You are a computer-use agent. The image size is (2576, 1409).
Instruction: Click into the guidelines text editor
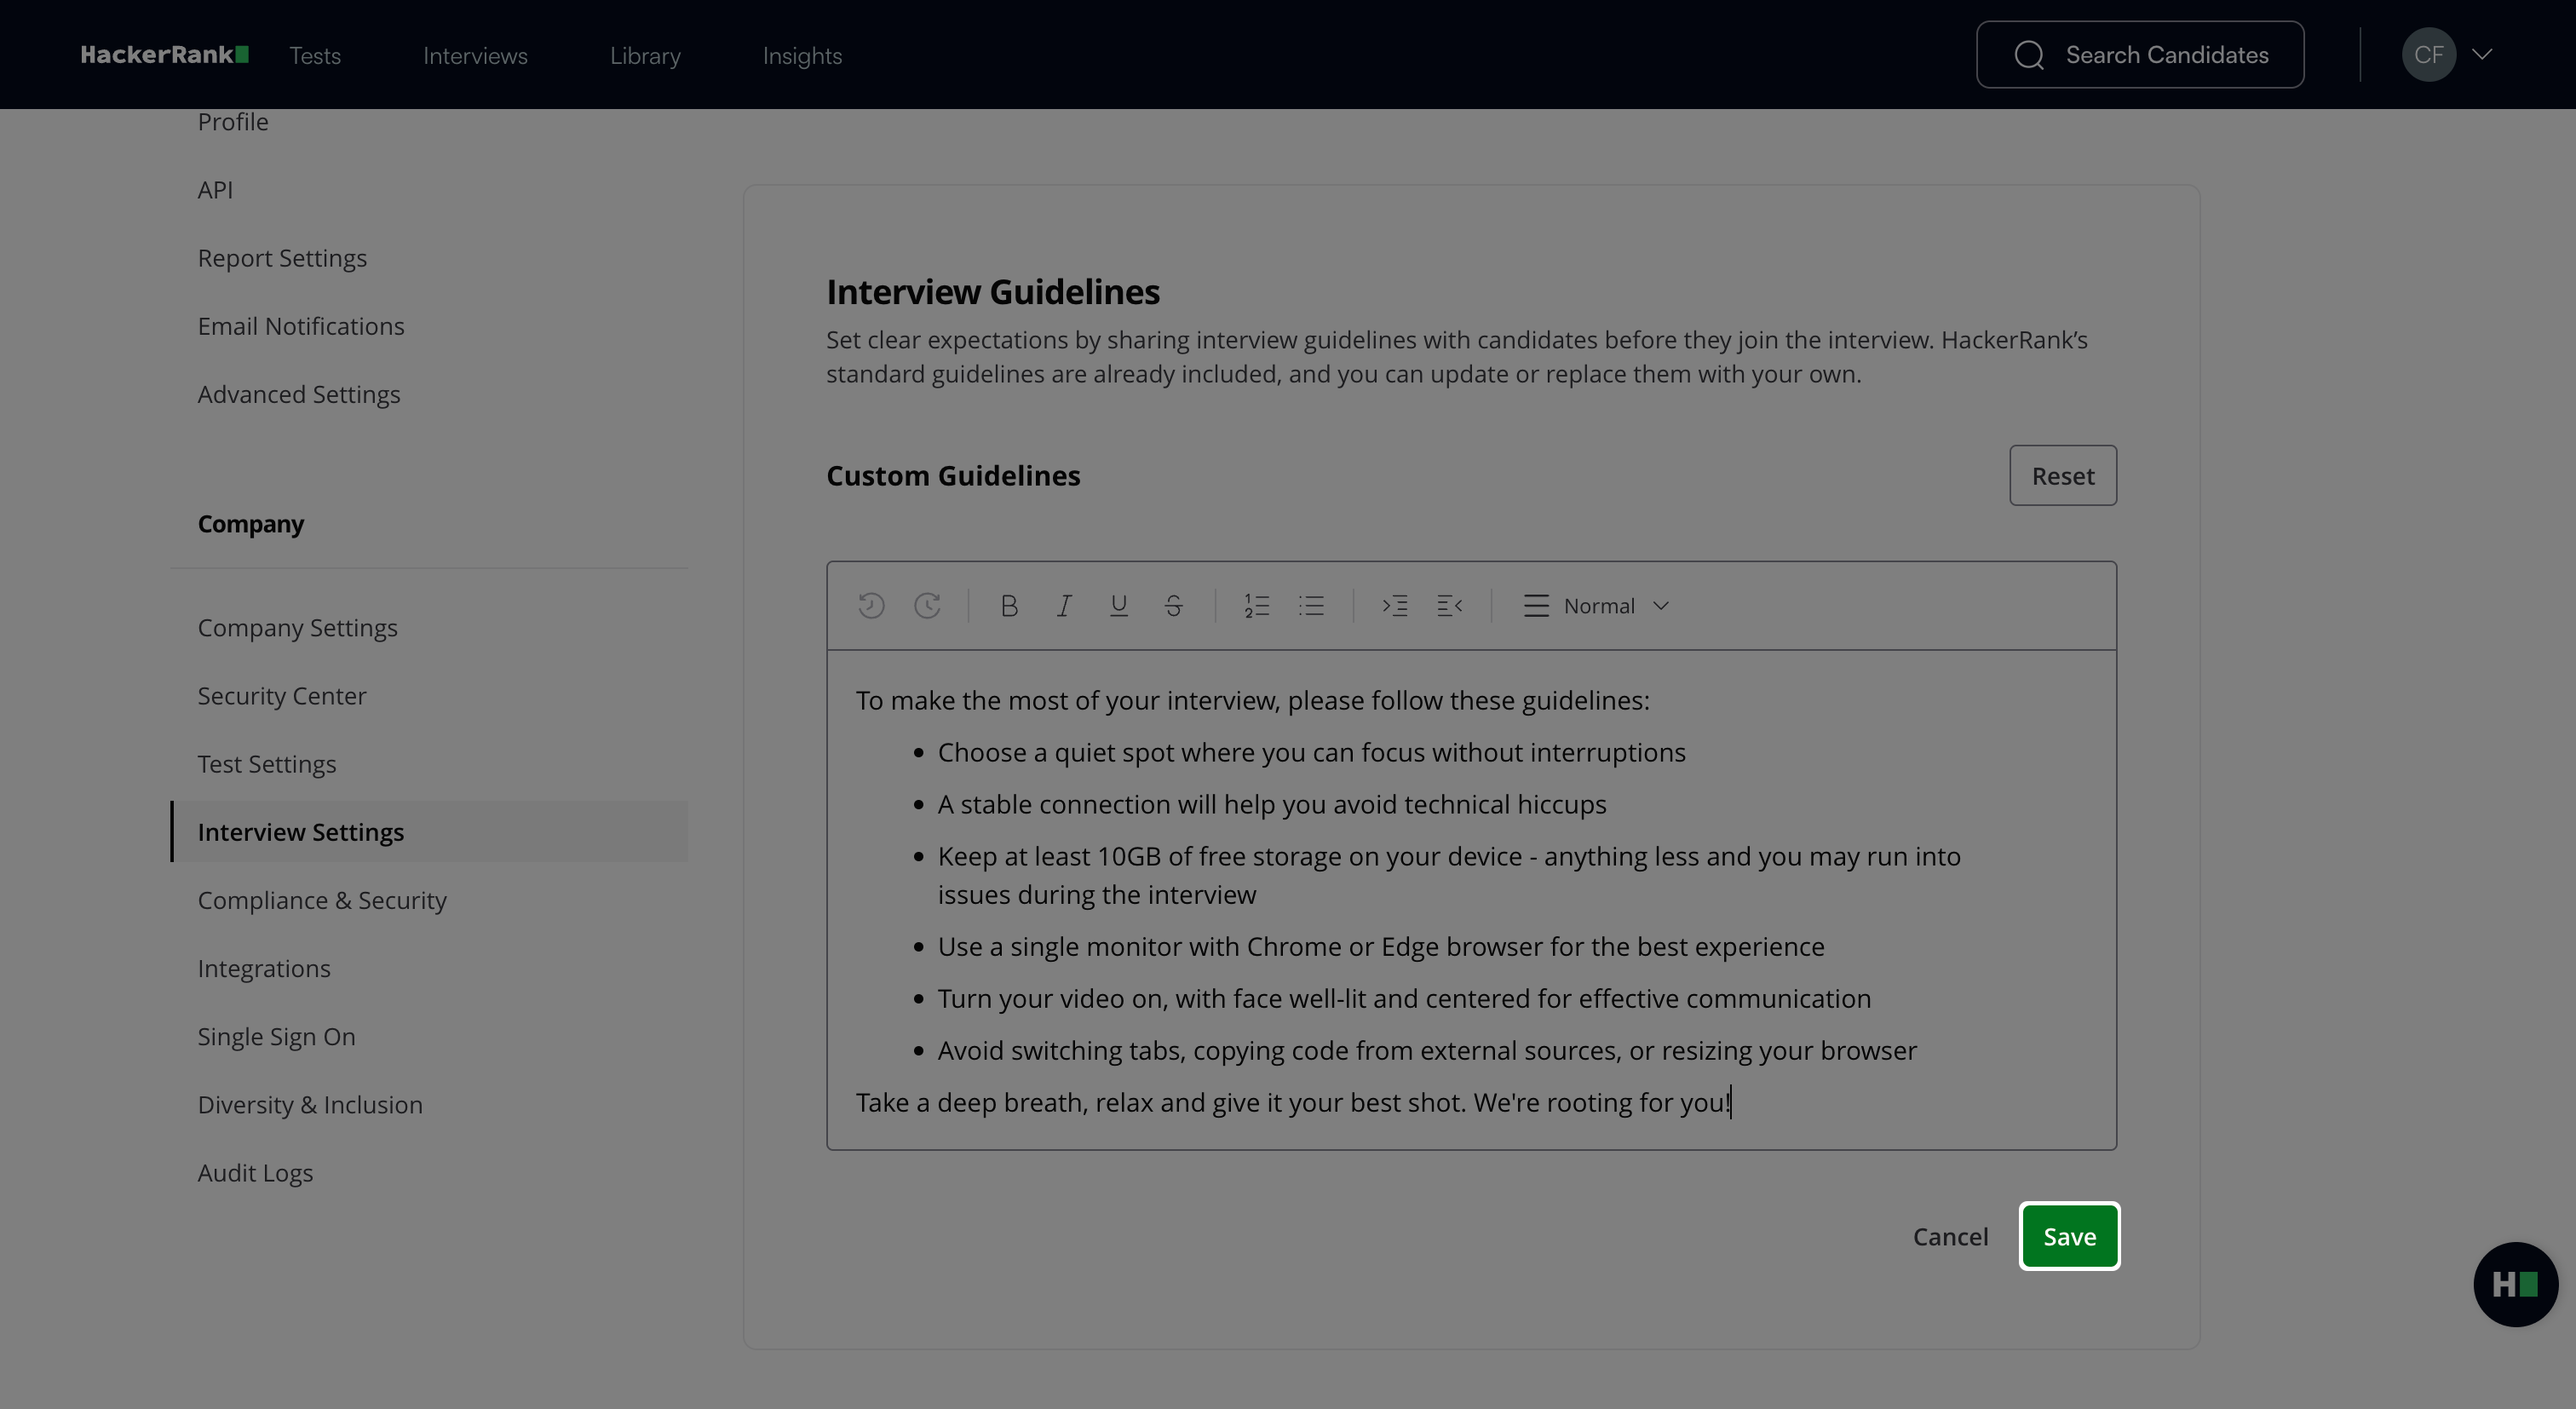1471,900
